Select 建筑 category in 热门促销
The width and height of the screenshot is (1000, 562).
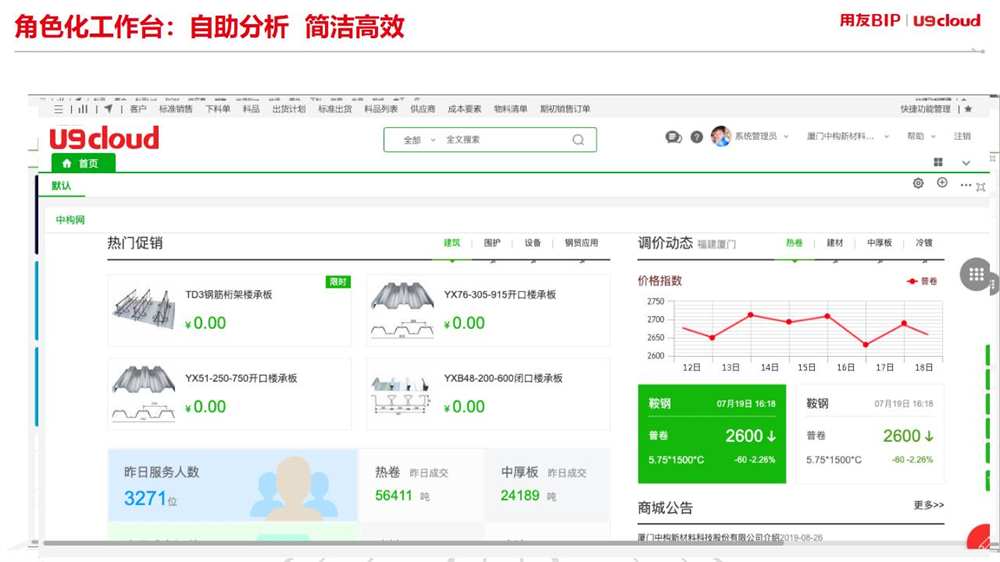[452, 243]
